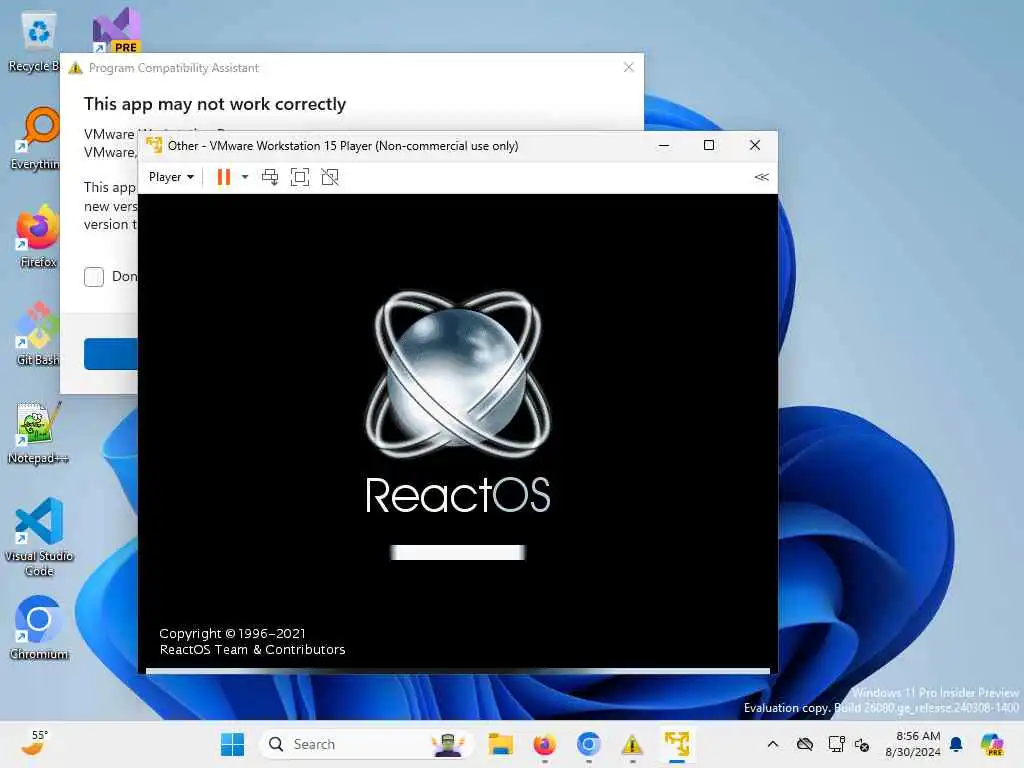1024x768 pixels.
Task: Expand the power options arrow beside pause
Action: (245, 177)
